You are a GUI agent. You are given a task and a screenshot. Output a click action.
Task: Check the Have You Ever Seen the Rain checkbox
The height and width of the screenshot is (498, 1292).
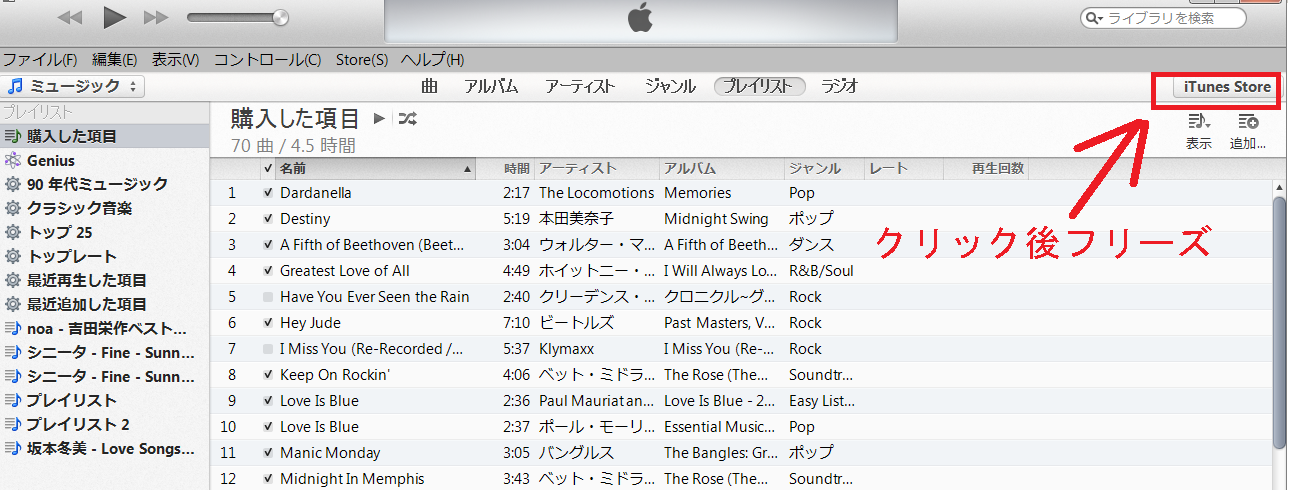tap(267, 297)
